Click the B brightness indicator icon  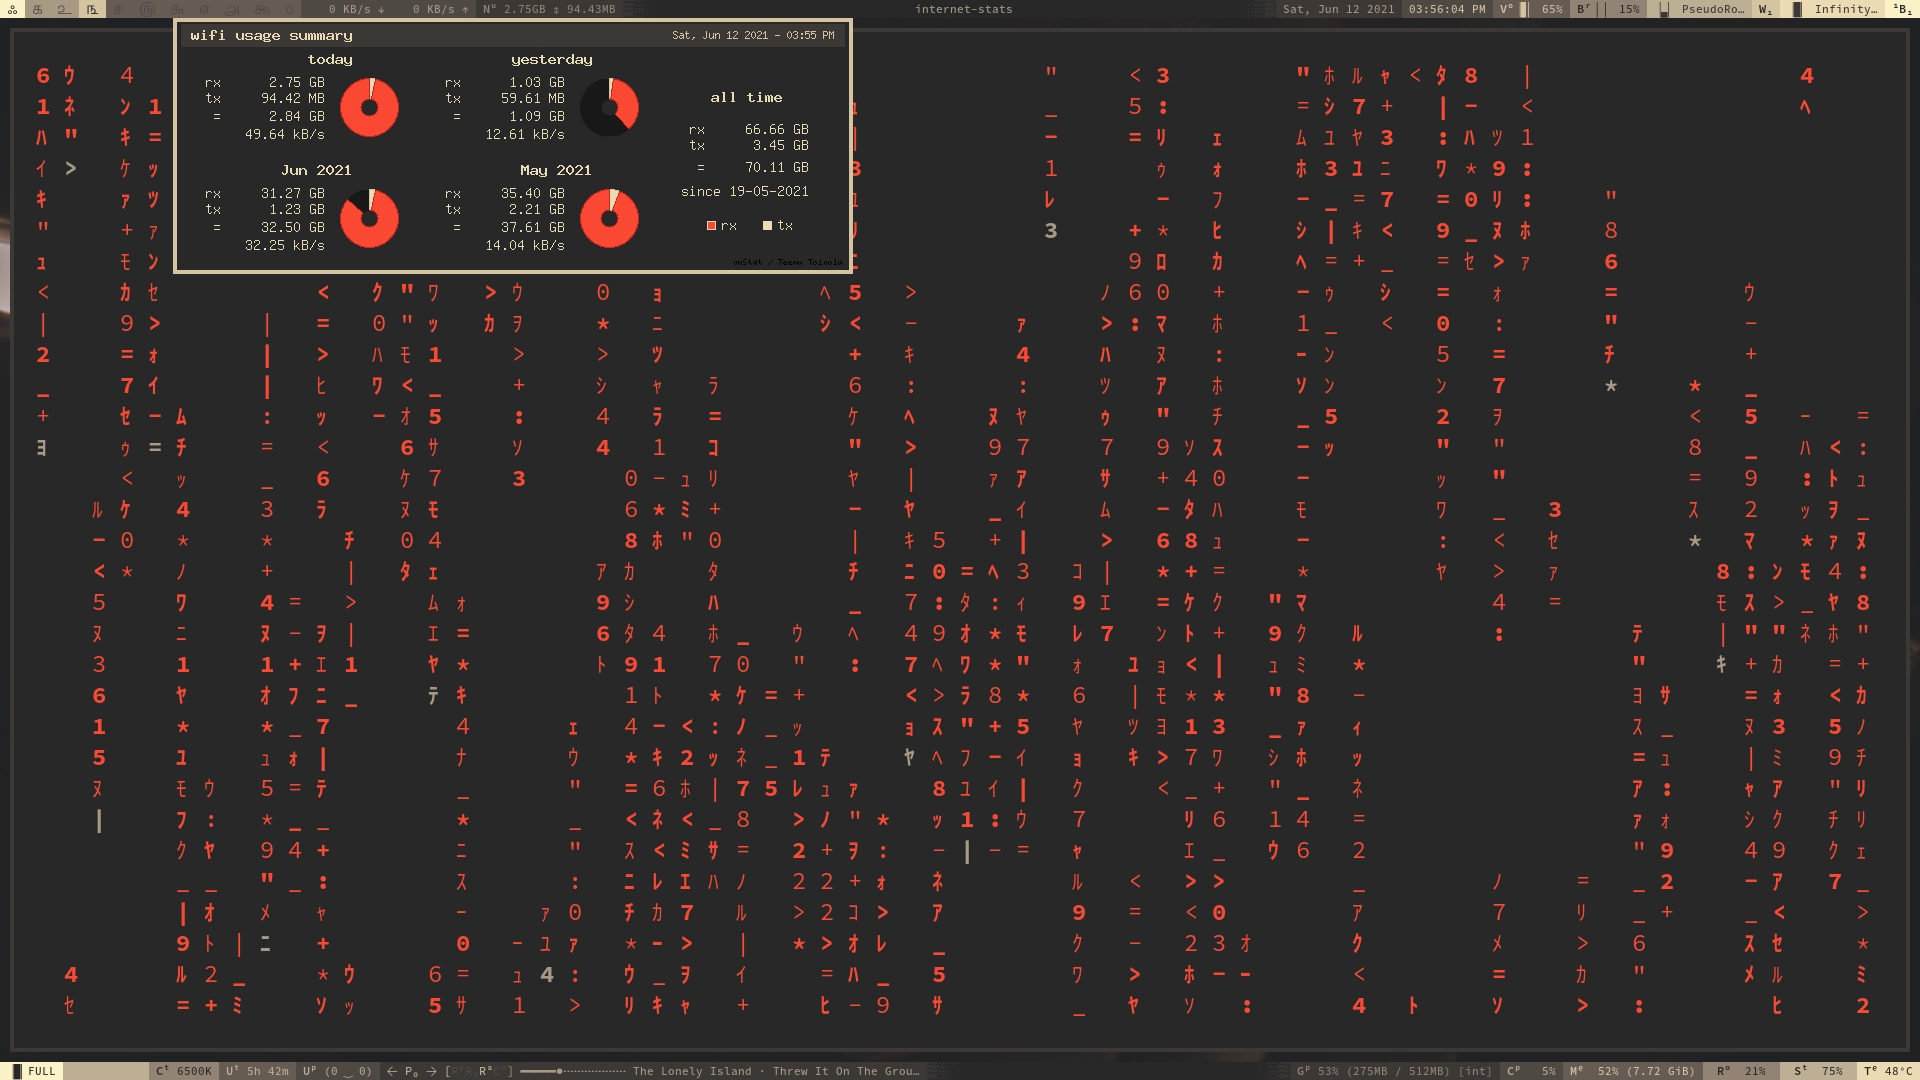click(1583, 9)
